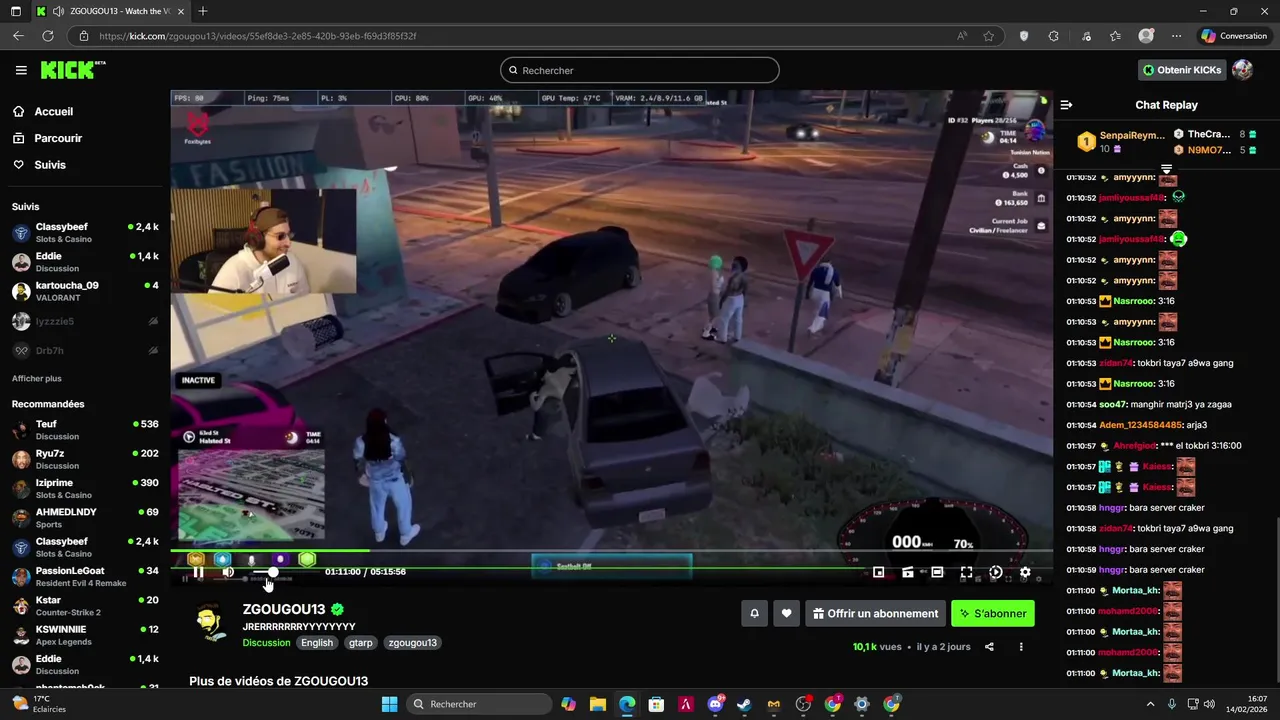Share the video via share icon
The image size is (1280, 720).
(x=989, y=647)
